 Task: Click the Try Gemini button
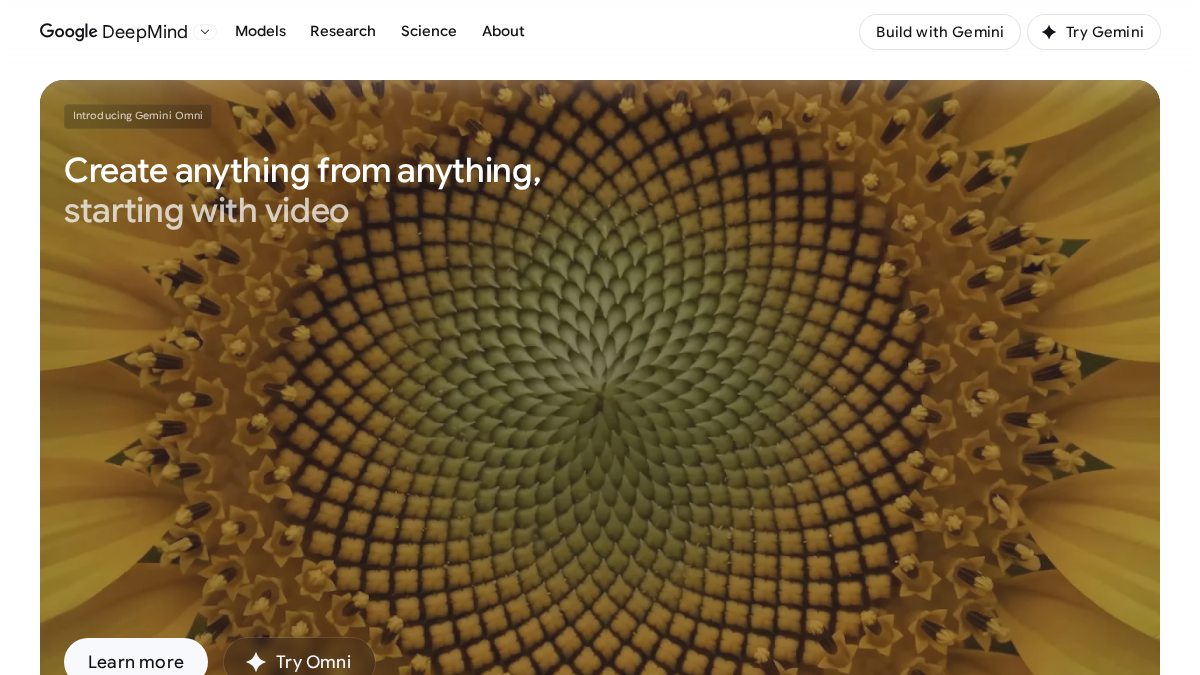tap(1094, 32)
